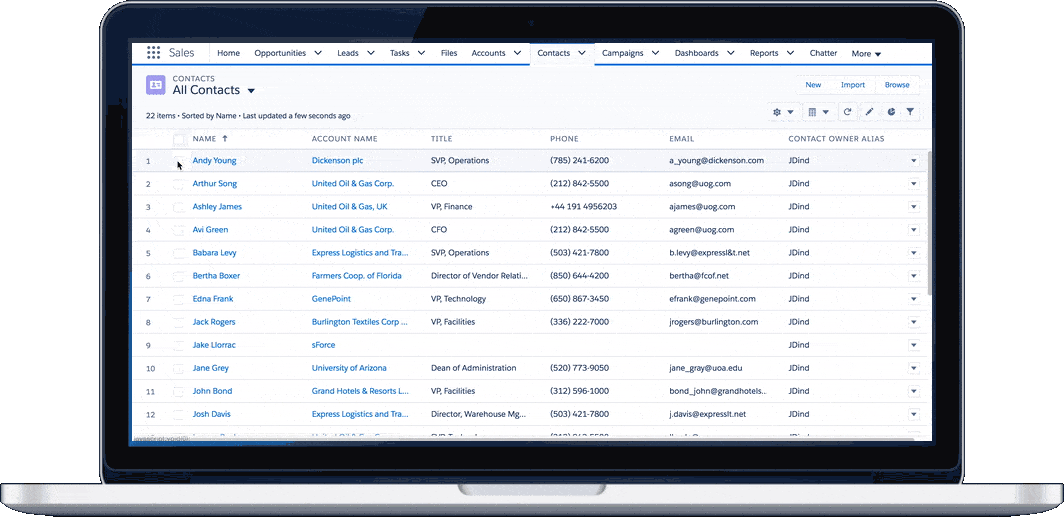Open the All Contacts list view picker
This screenshot has width=1064, height=517.
251,91
